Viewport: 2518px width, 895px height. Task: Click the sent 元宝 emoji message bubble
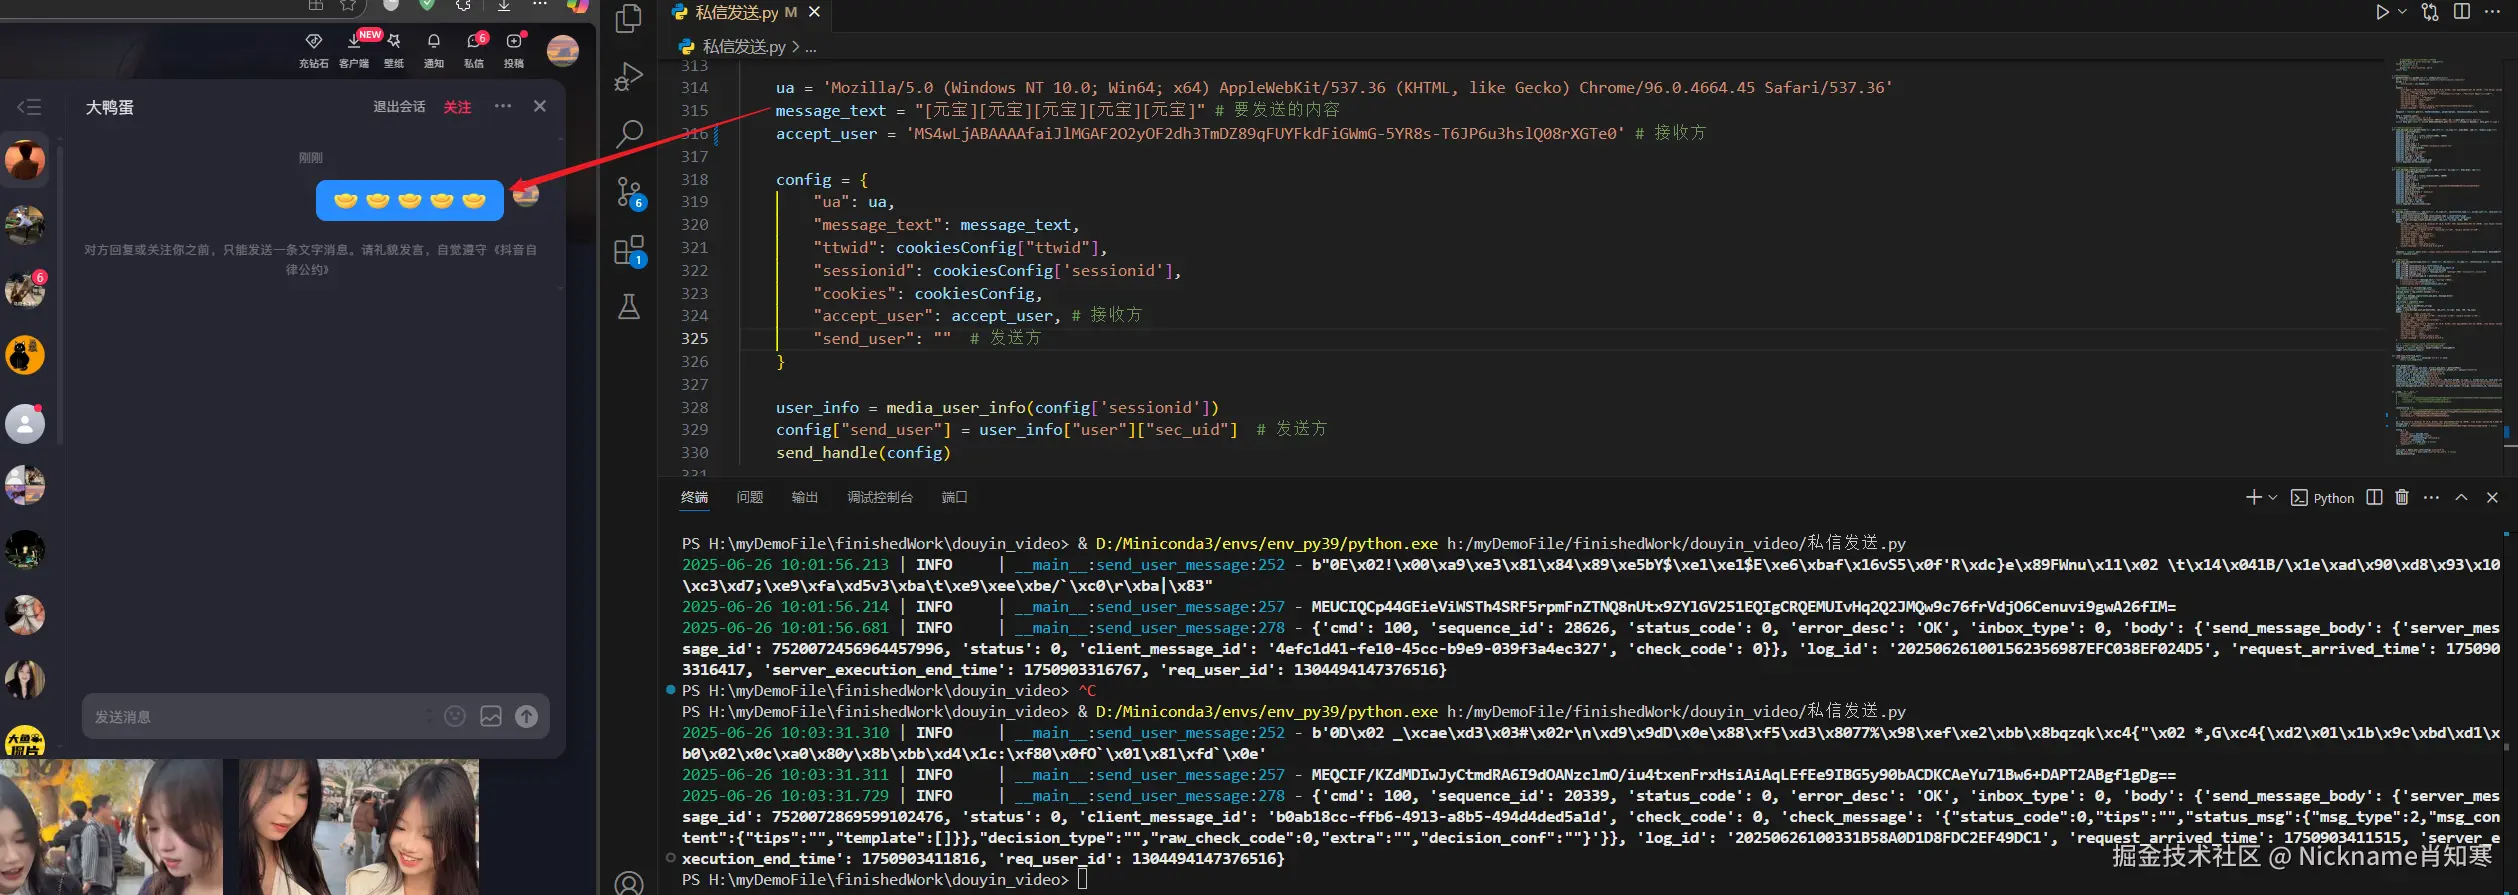tap(410, 201)
